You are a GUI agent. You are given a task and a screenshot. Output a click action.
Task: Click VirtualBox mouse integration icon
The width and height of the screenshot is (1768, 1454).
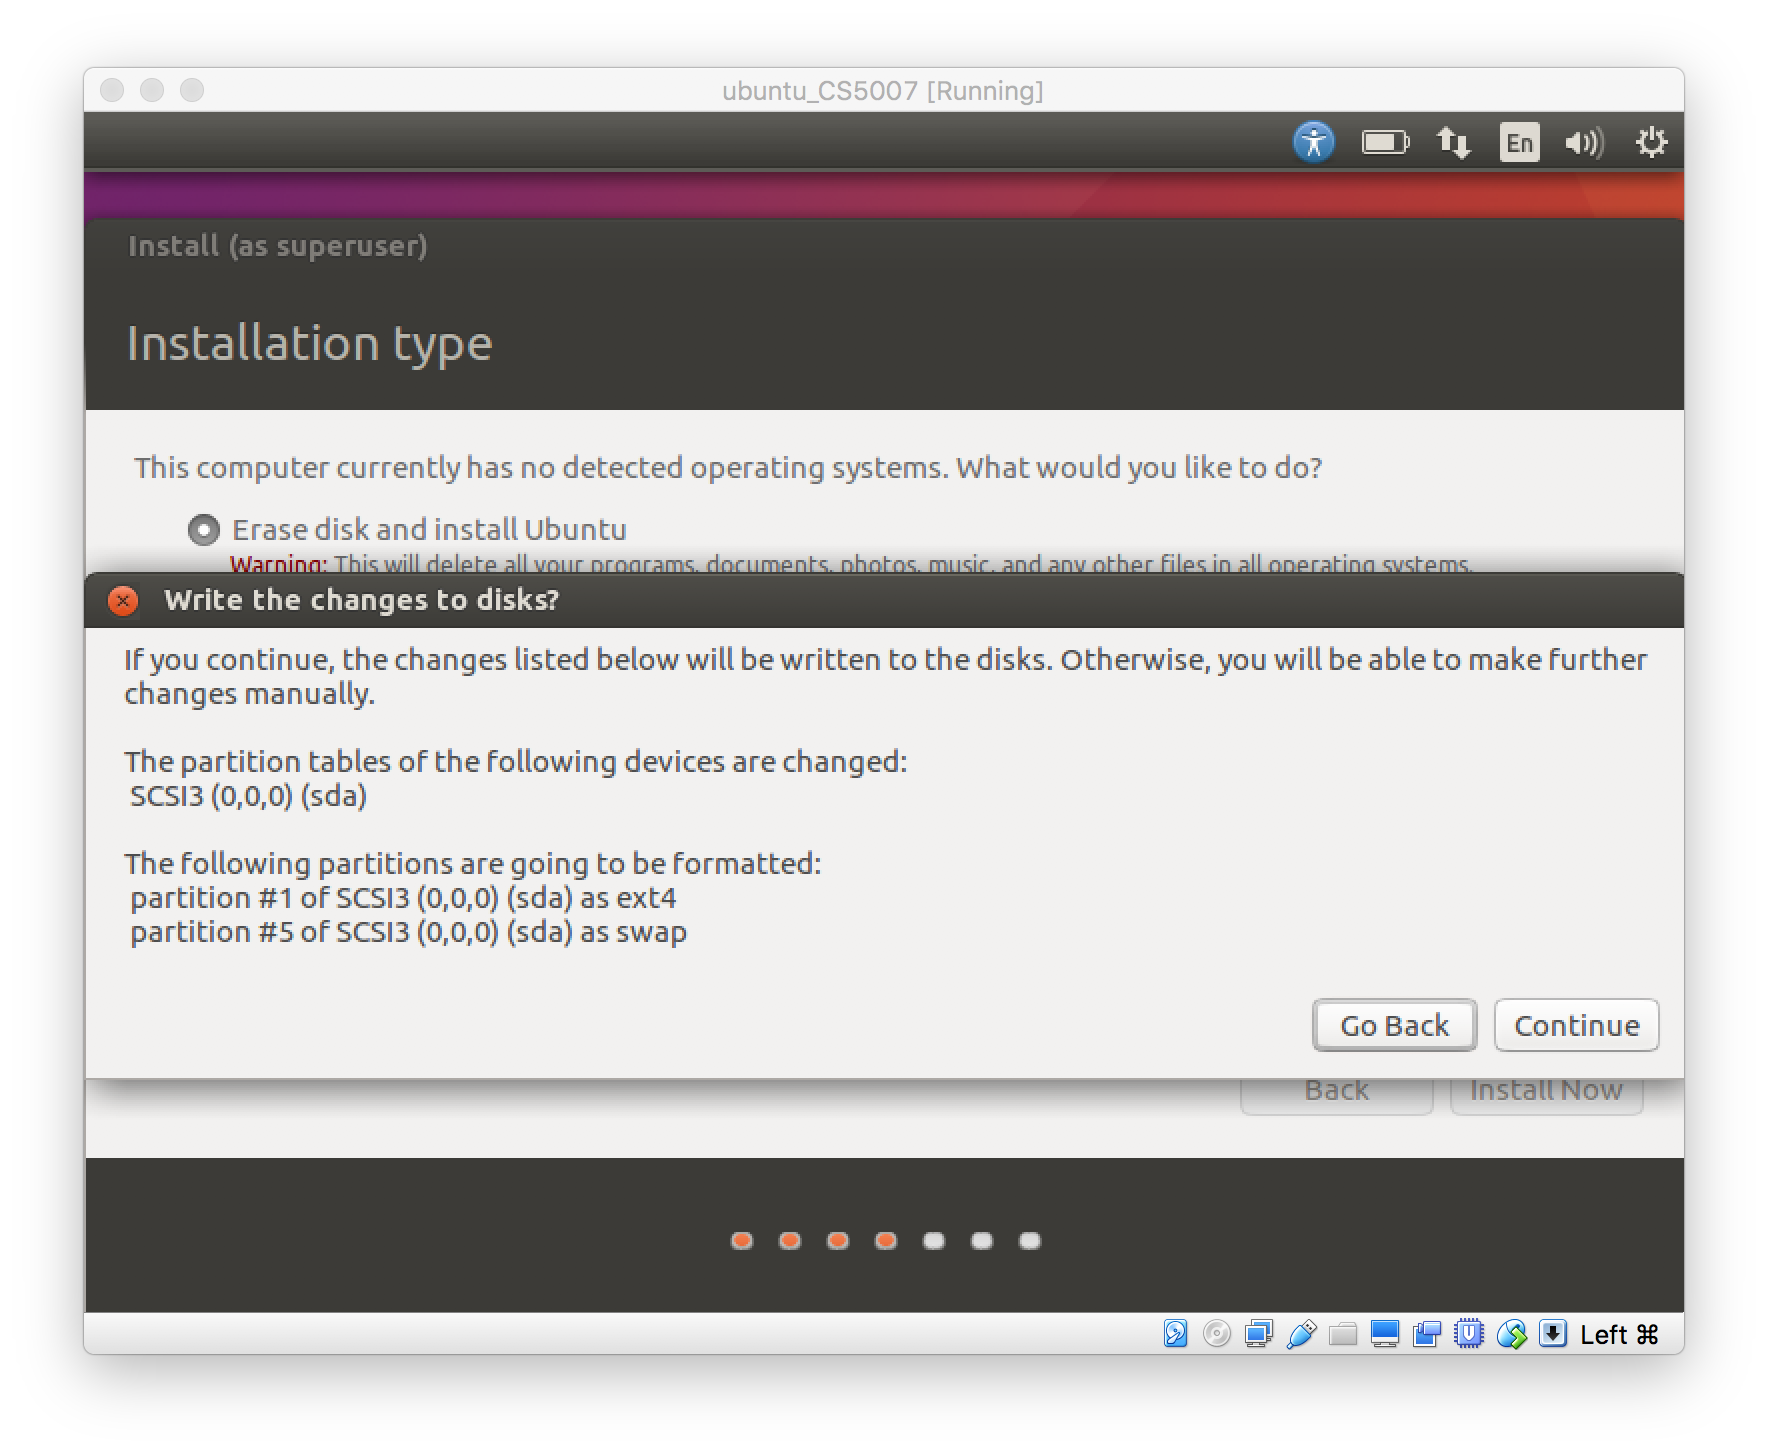1511,1334
